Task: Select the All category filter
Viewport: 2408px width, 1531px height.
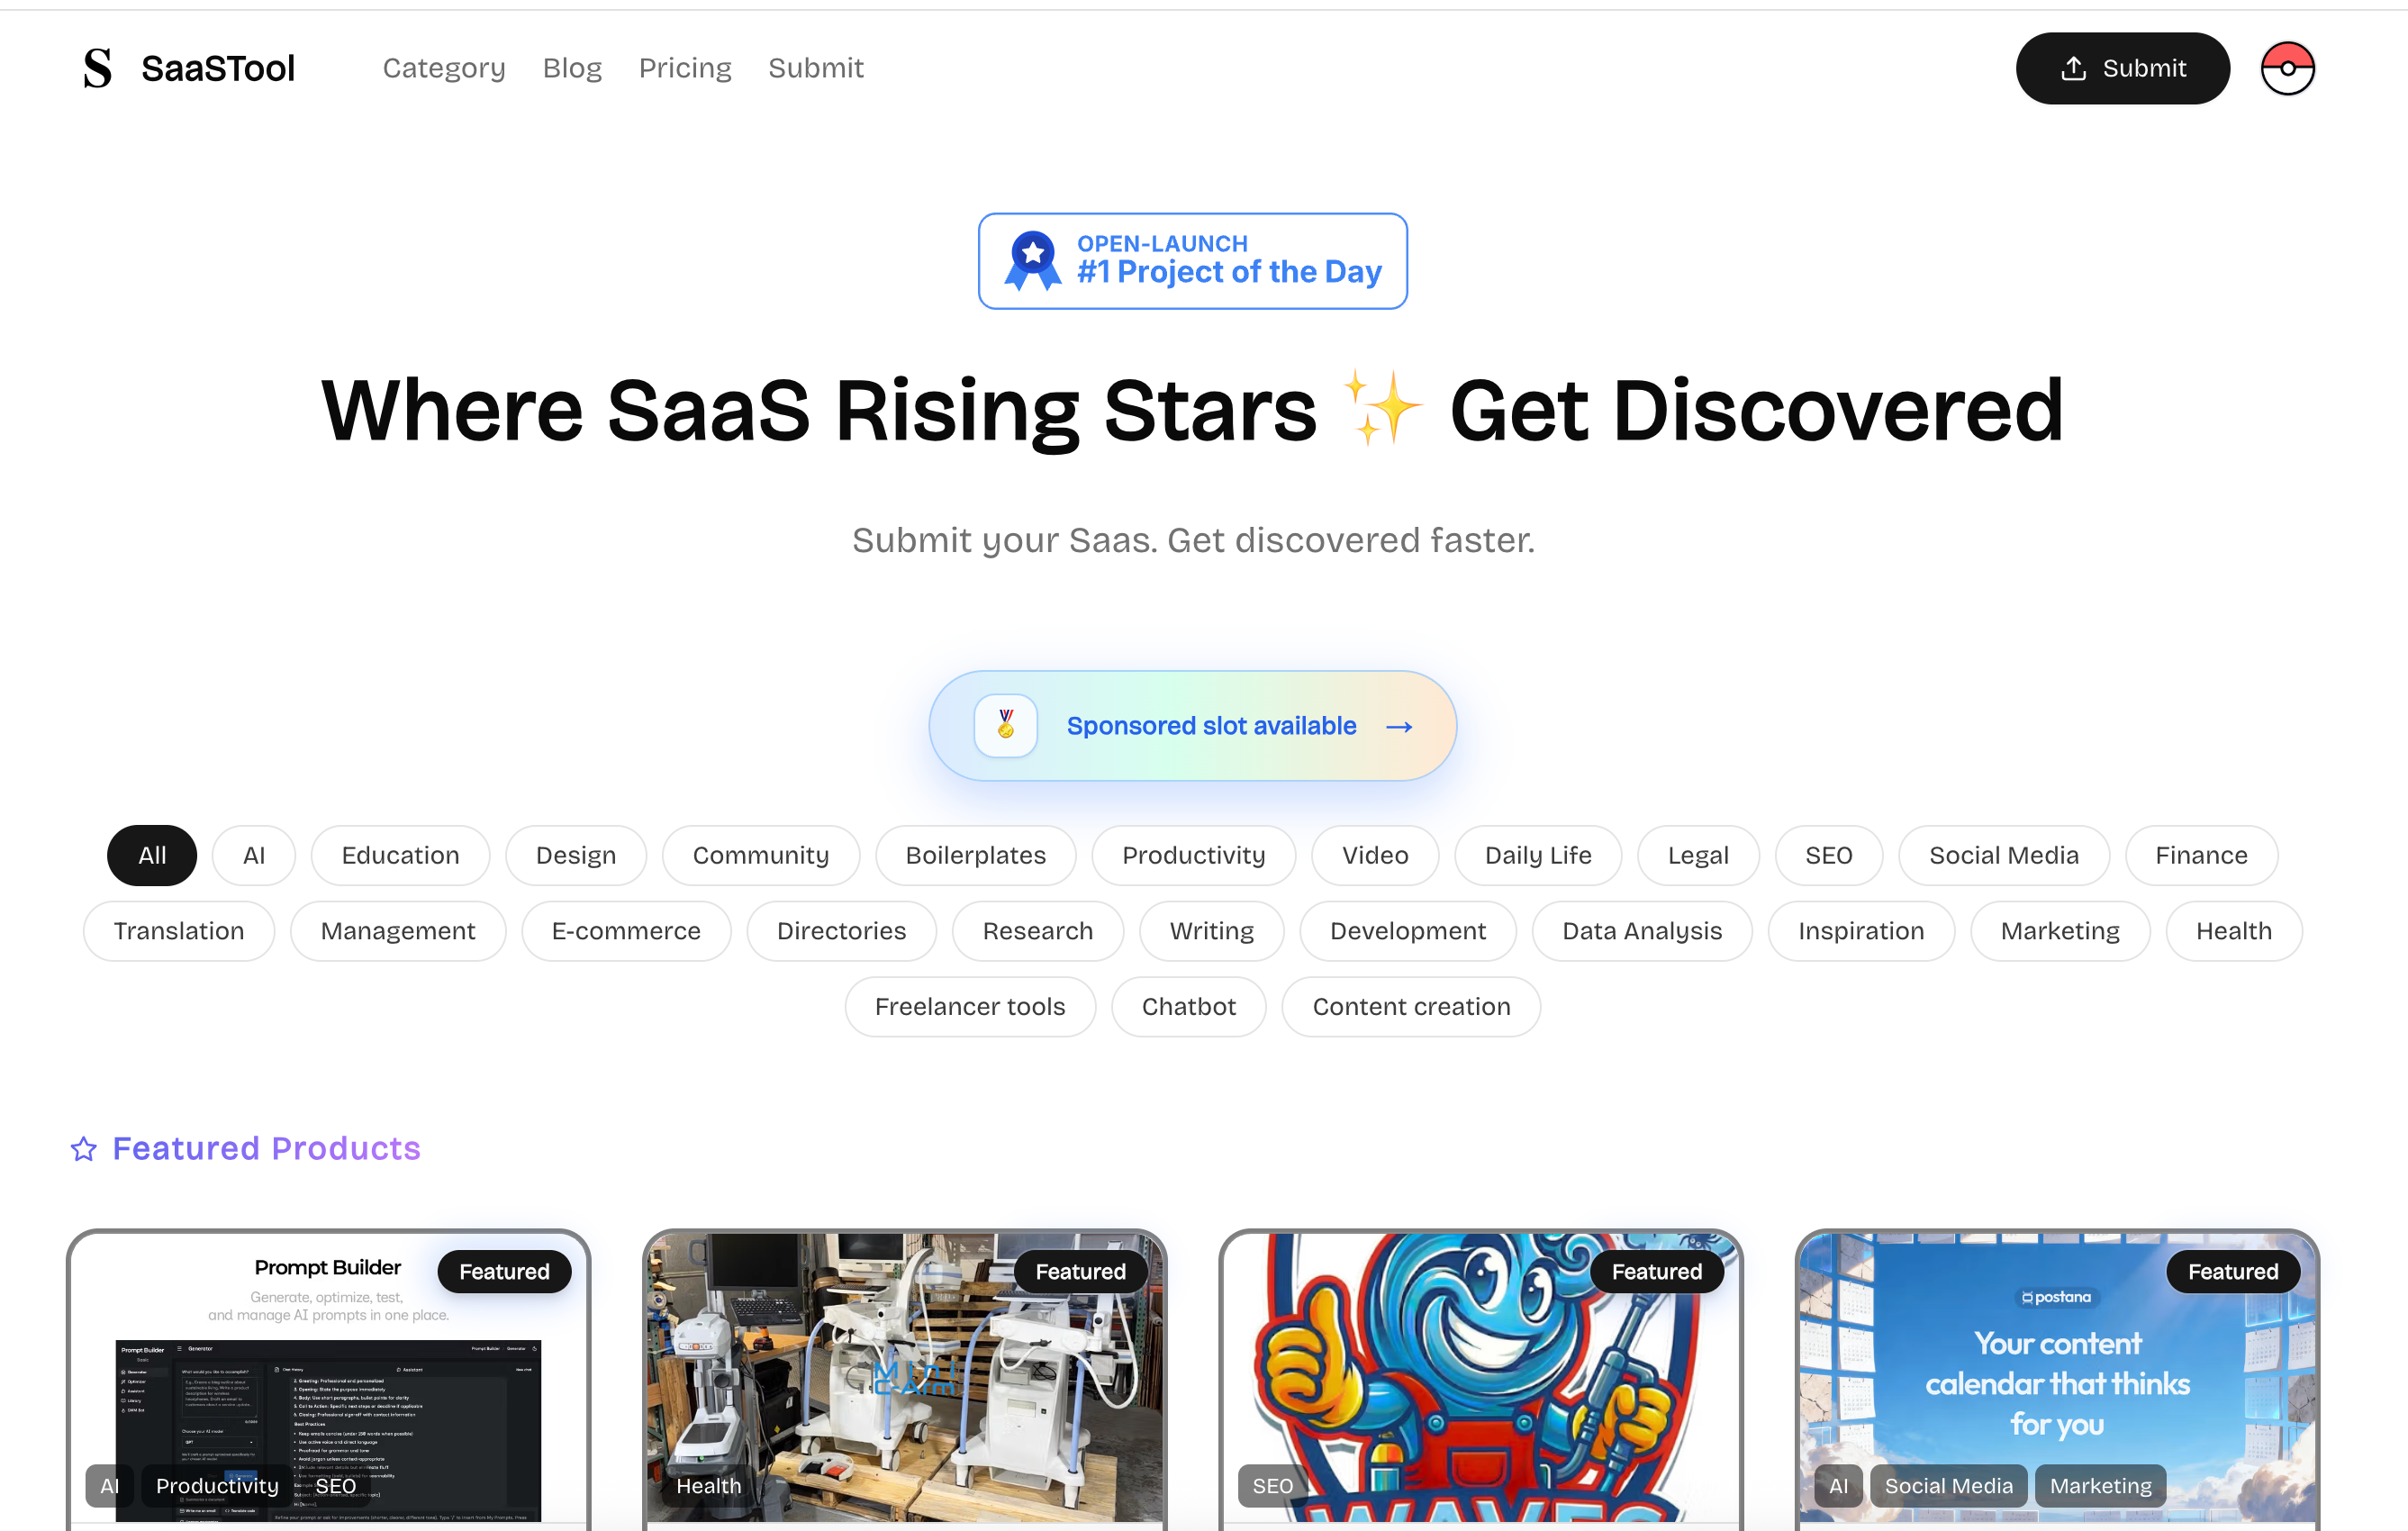Action: coord(152,855)
